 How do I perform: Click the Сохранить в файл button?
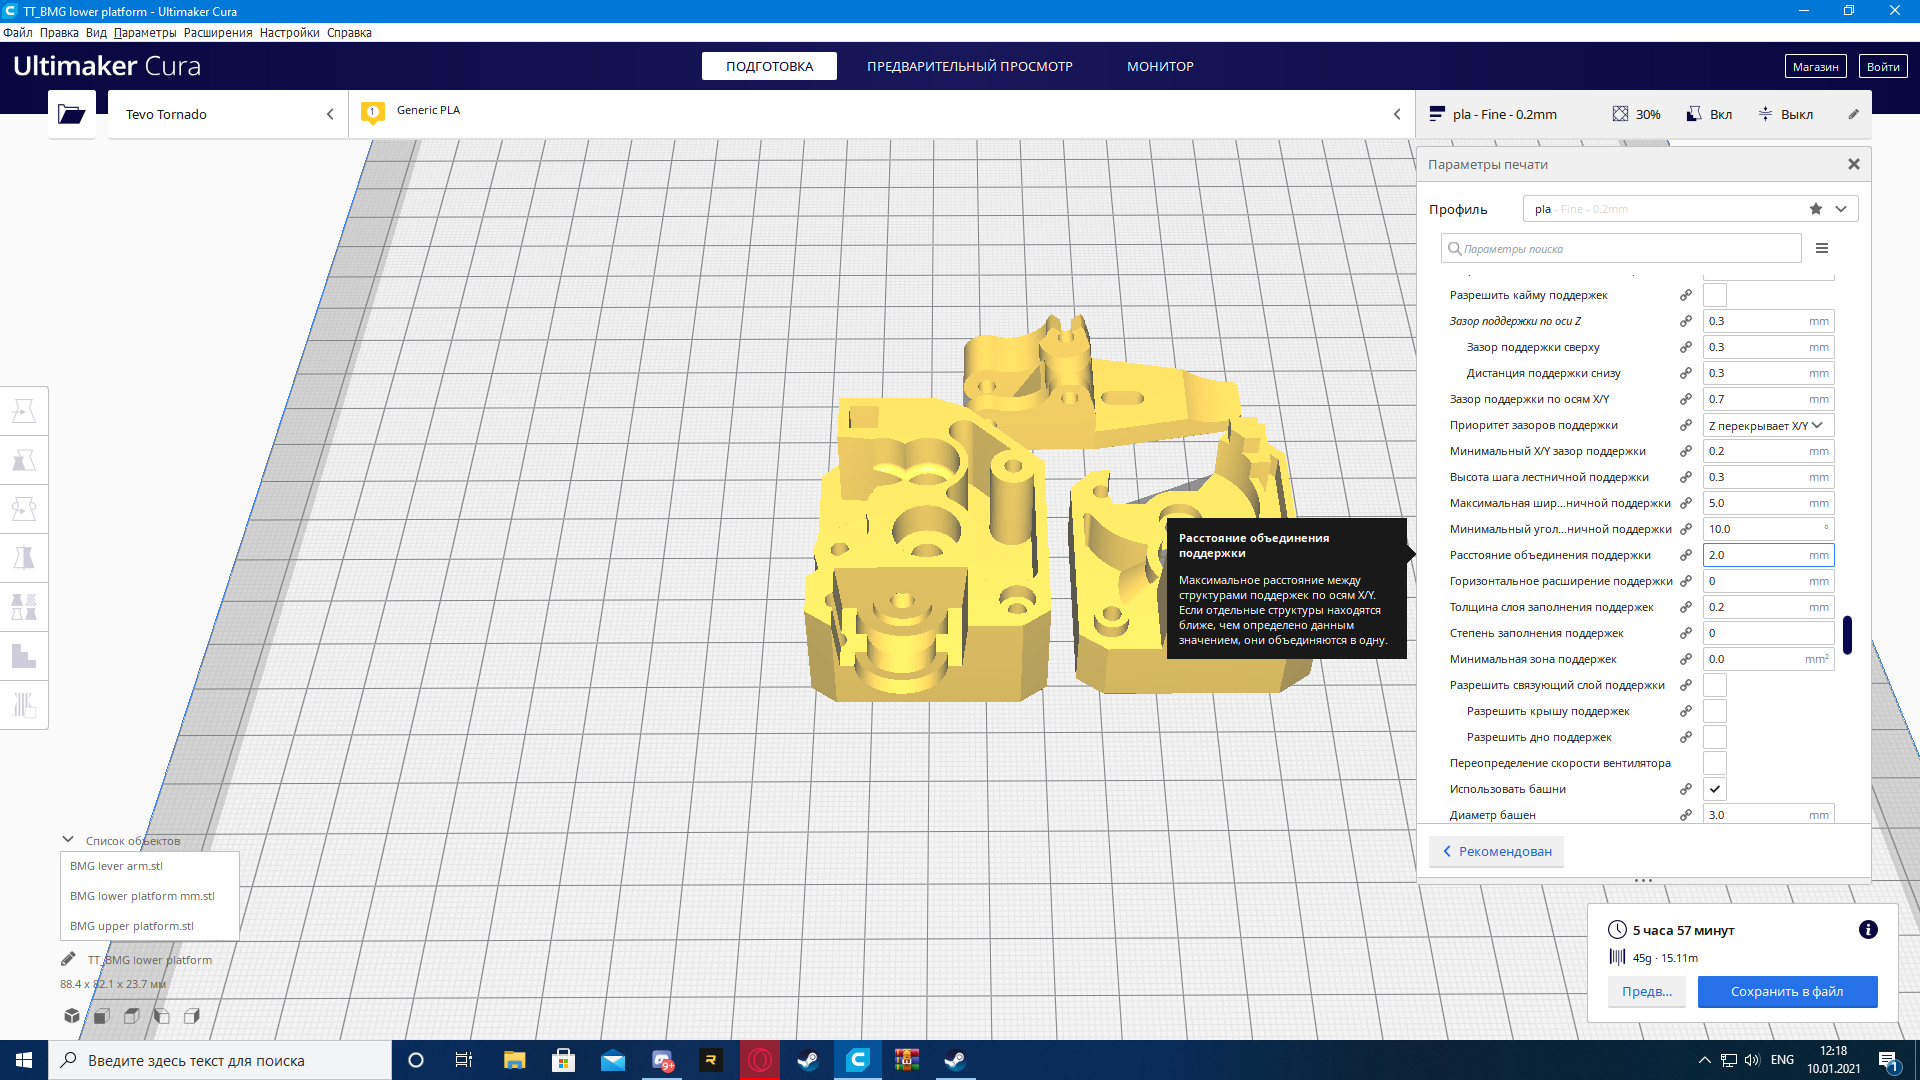tap(1786, 991)
